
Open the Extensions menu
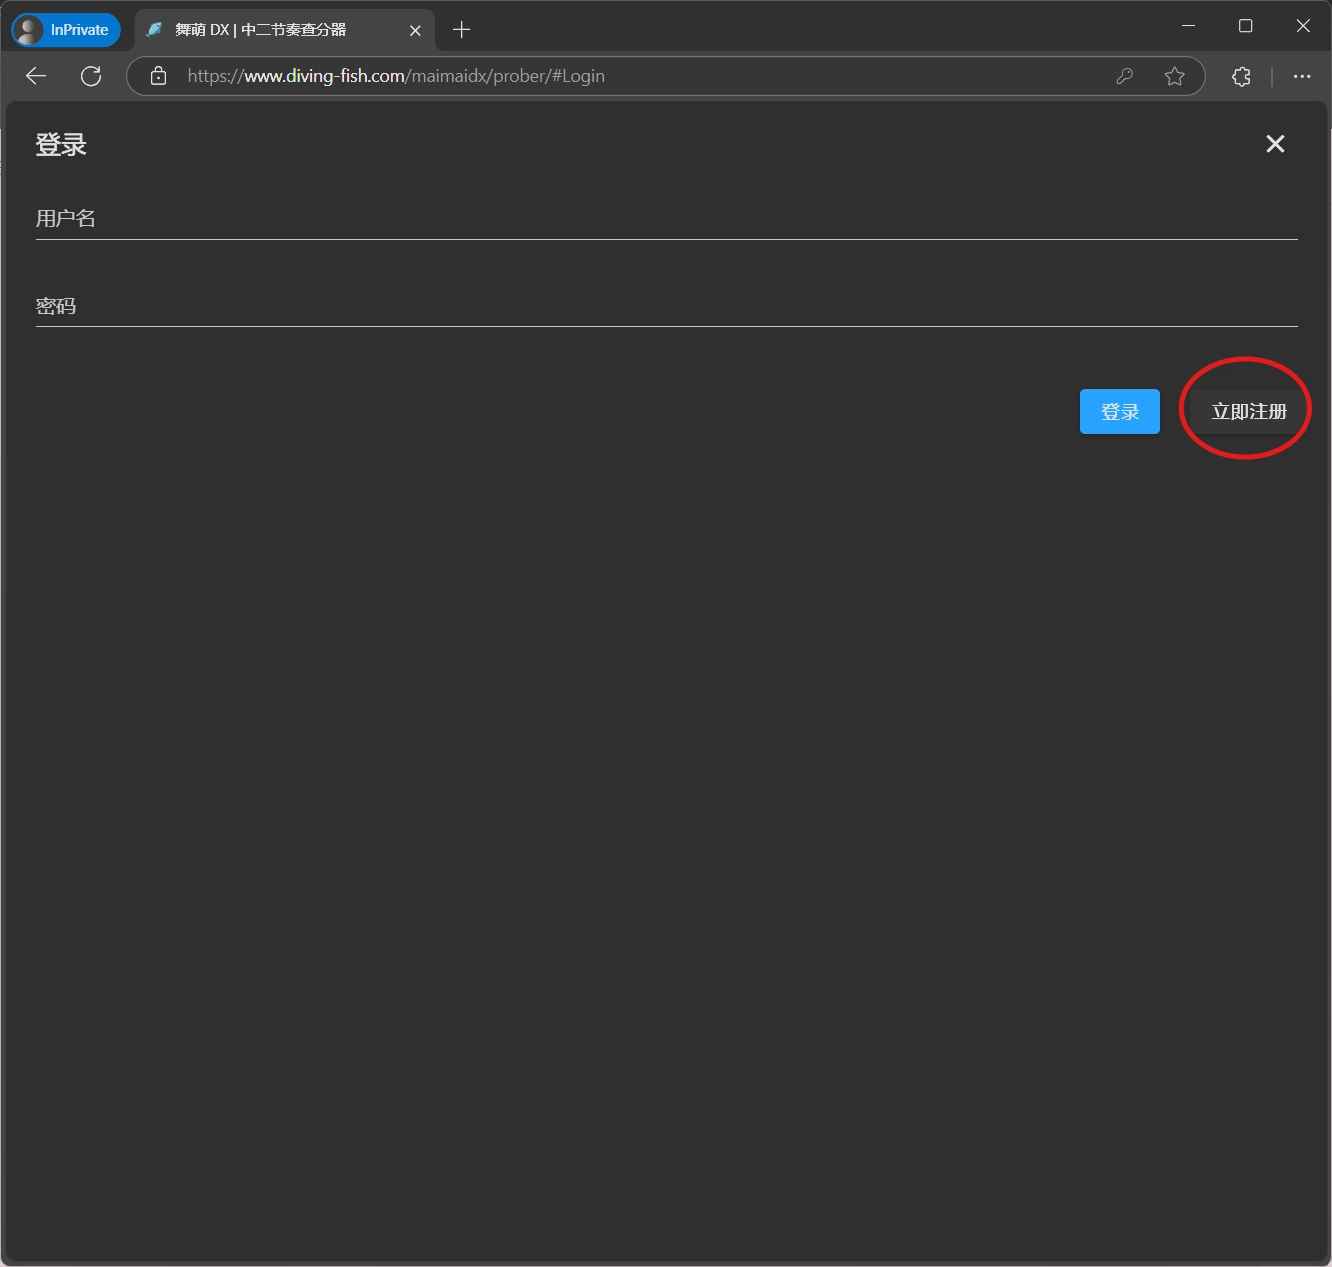(1241, 76)
